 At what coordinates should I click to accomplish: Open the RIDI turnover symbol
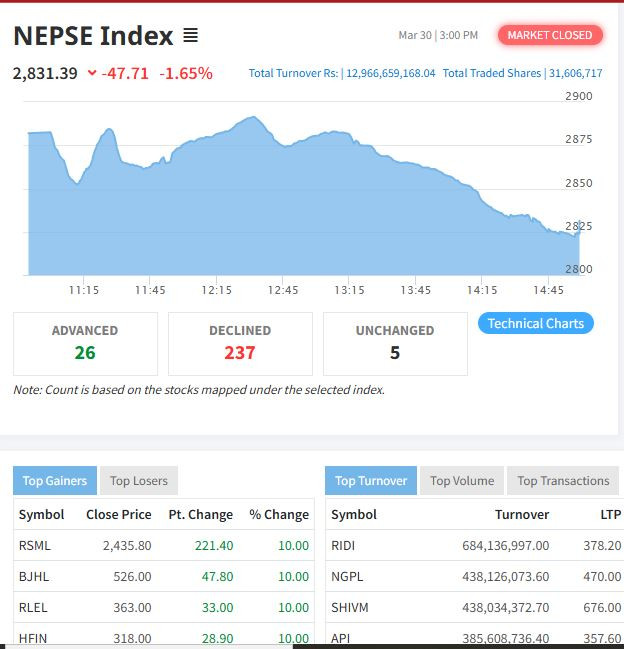343,545
